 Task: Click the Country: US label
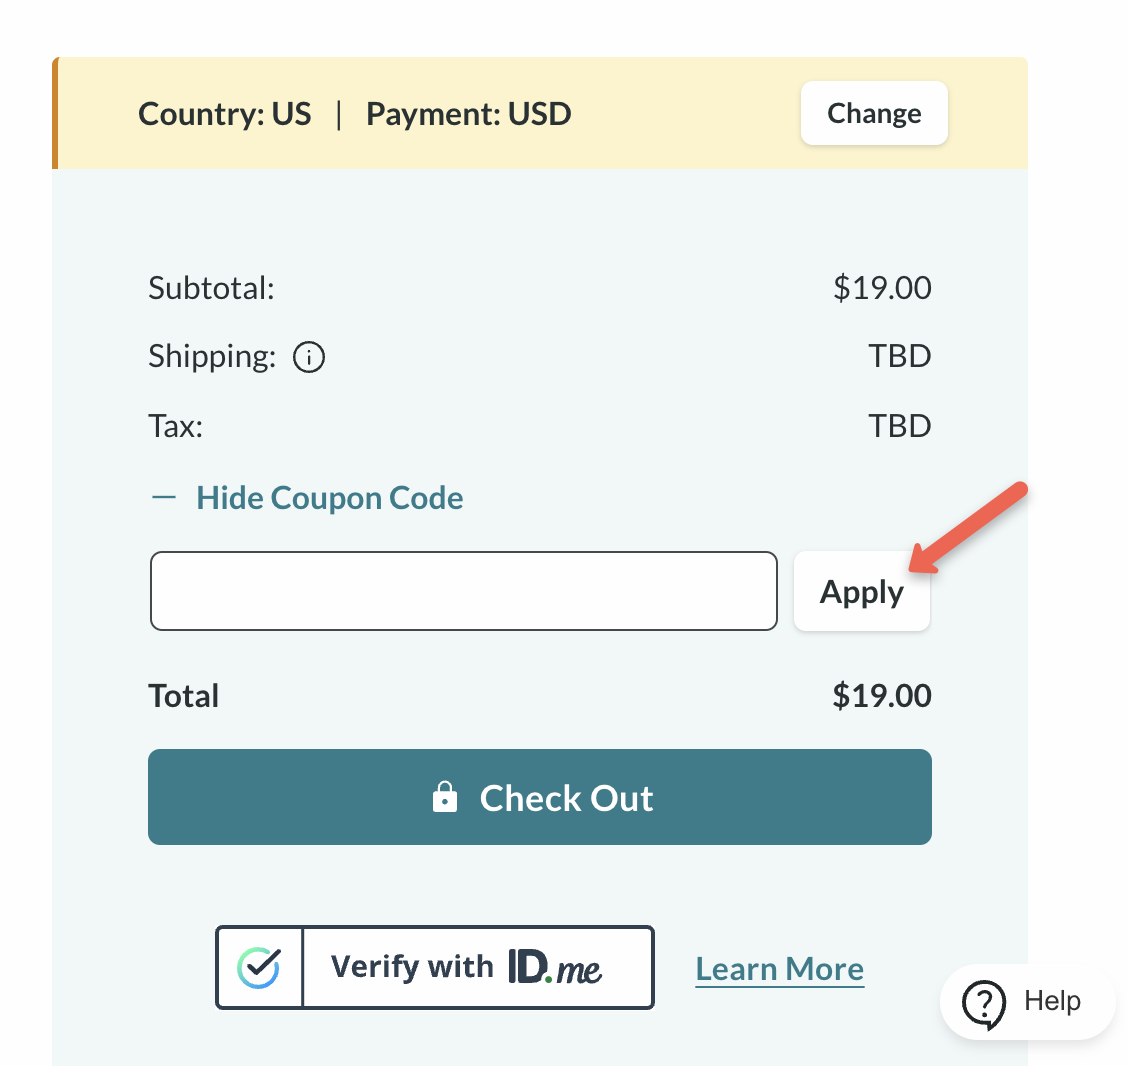pyautogui.click(x=225, y=114)
